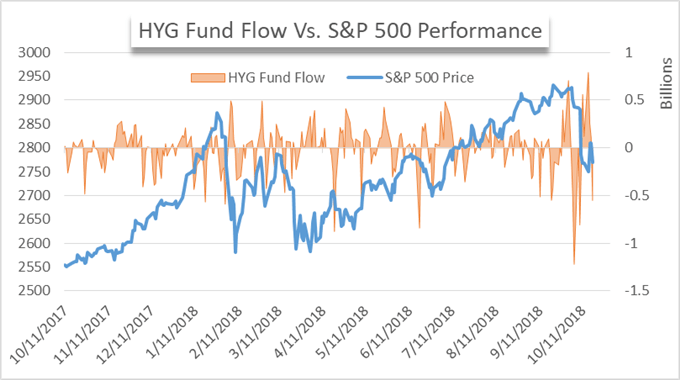Viewport: 680px width, 380px height.
Task: Click the 2800 left axis label
Action: (x=34, y=147)
